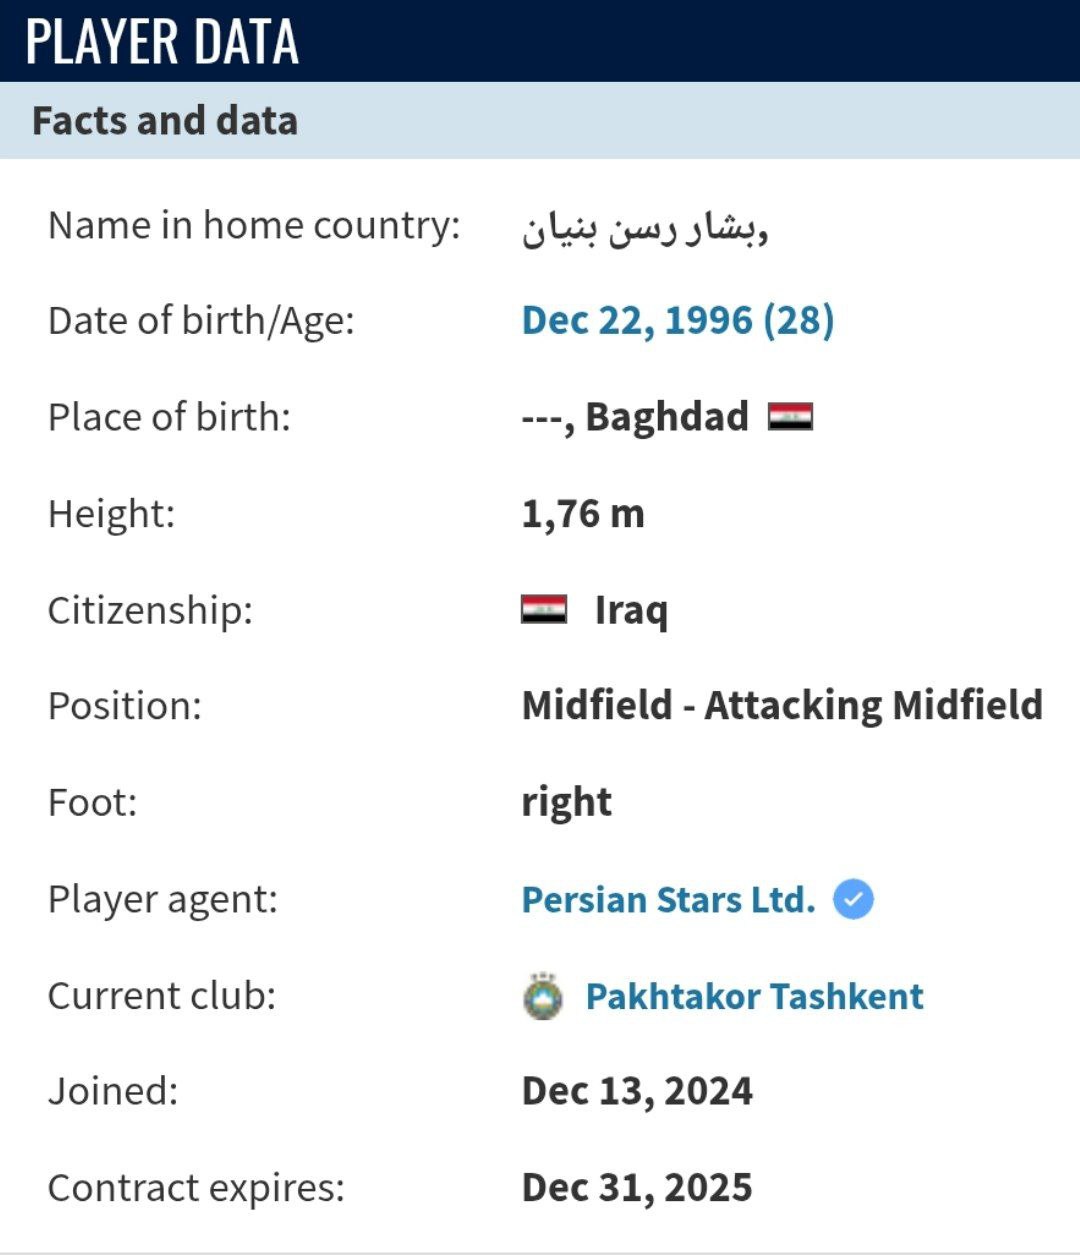The width and height of the screenshot is (1080, 1255).
Task: Open the Dec 22, 1996 birth date link
Action: pyautogui.click(x=678, y=320)
